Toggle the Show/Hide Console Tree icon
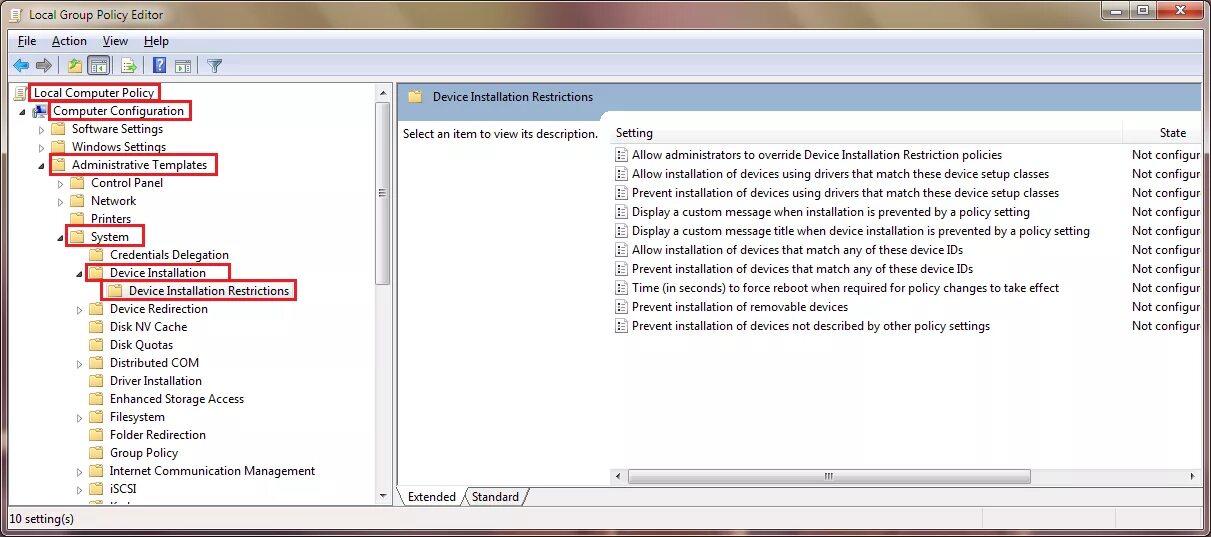1211x537 pixels. click(98, 66)
